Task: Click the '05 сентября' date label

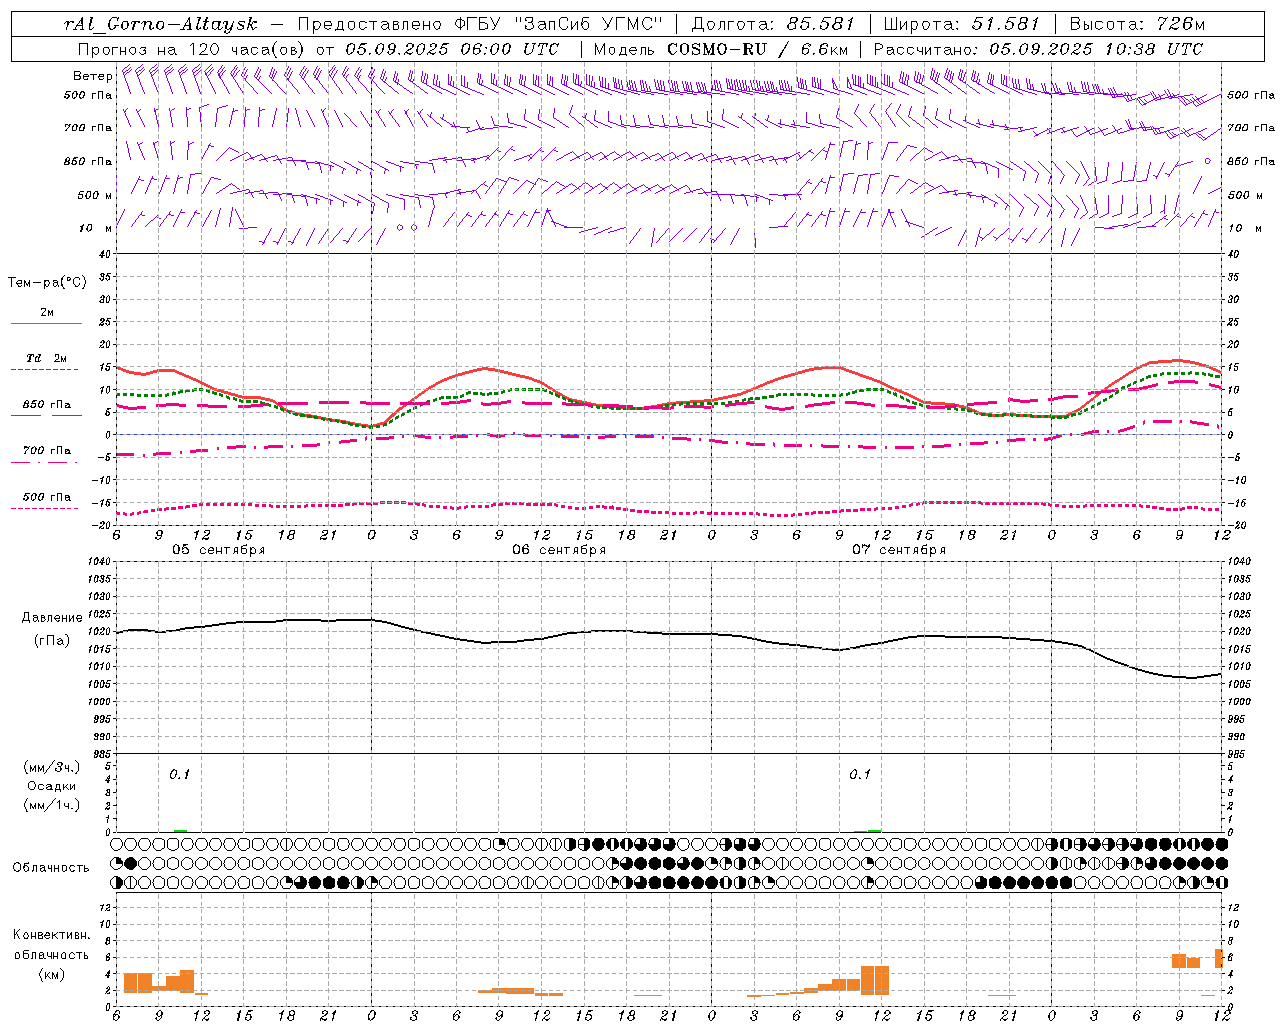Action: 218,550
